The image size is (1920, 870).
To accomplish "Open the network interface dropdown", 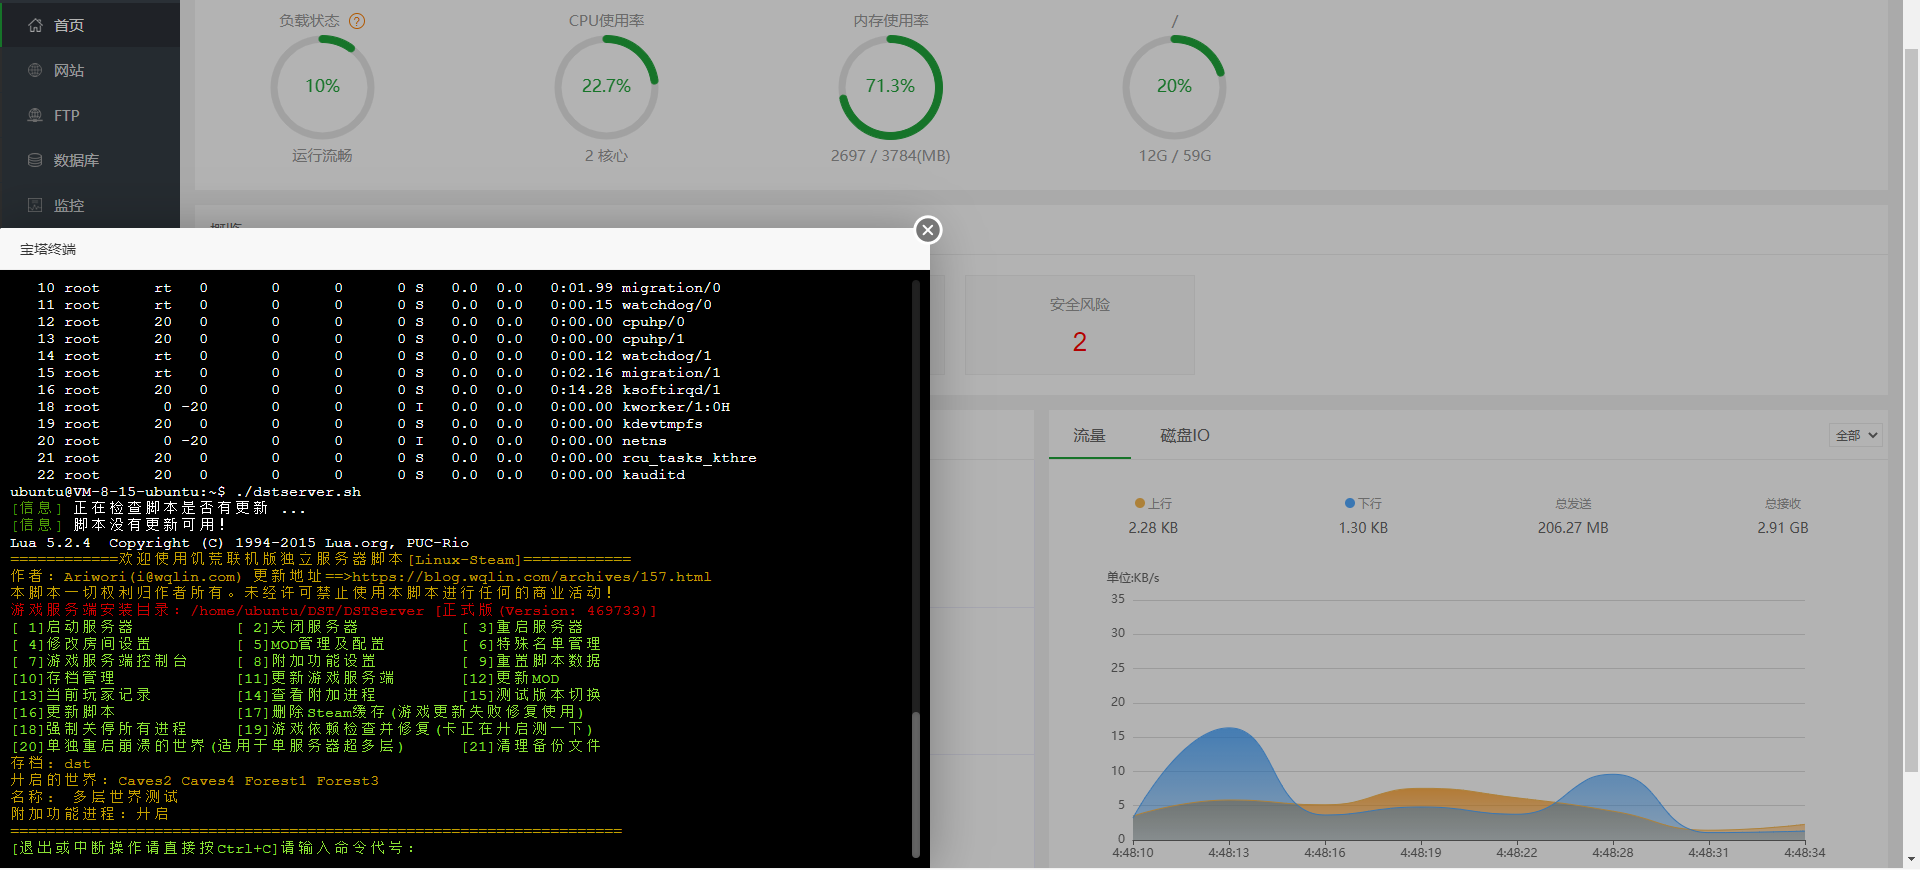I will [1856, 435].
